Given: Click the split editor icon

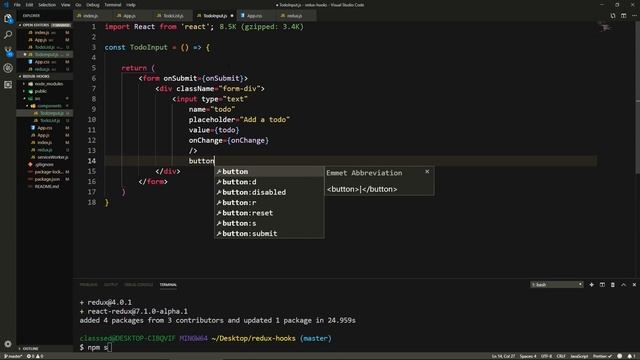Looking at the screenshot, I should tap(623, 16).
